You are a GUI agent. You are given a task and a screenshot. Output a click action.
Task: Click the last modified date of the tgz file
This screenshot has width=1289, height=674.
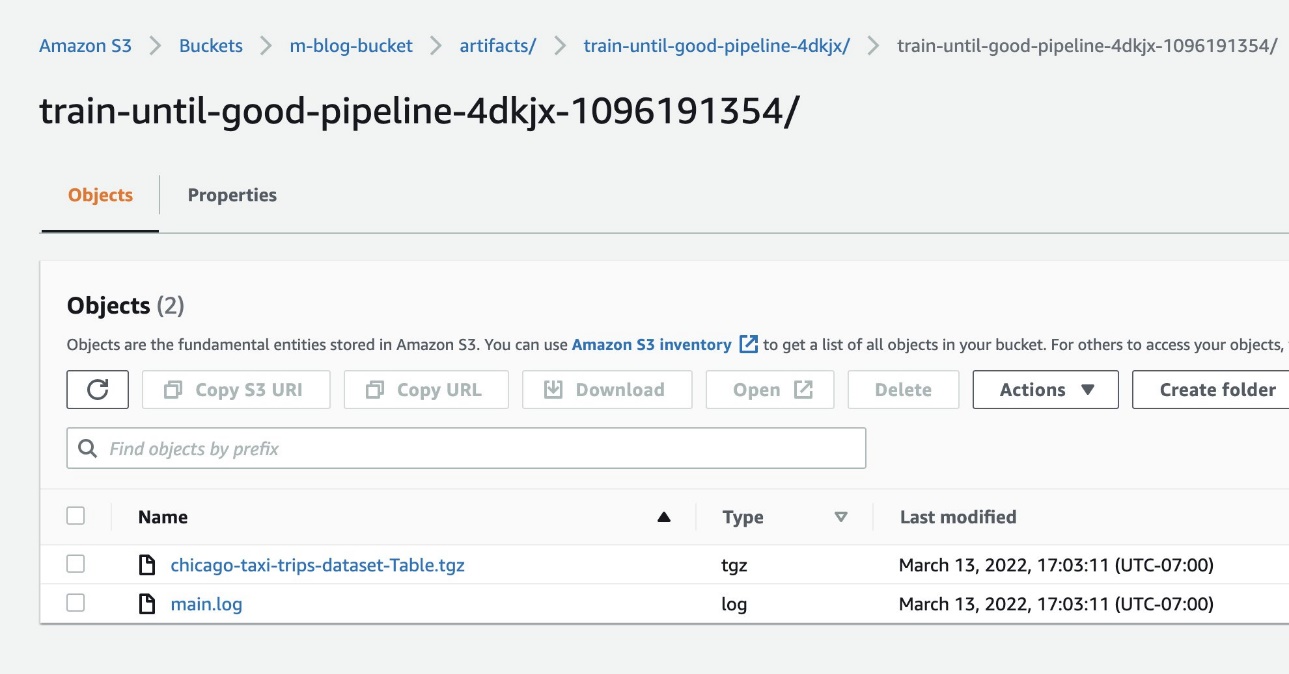(1056, 565)
